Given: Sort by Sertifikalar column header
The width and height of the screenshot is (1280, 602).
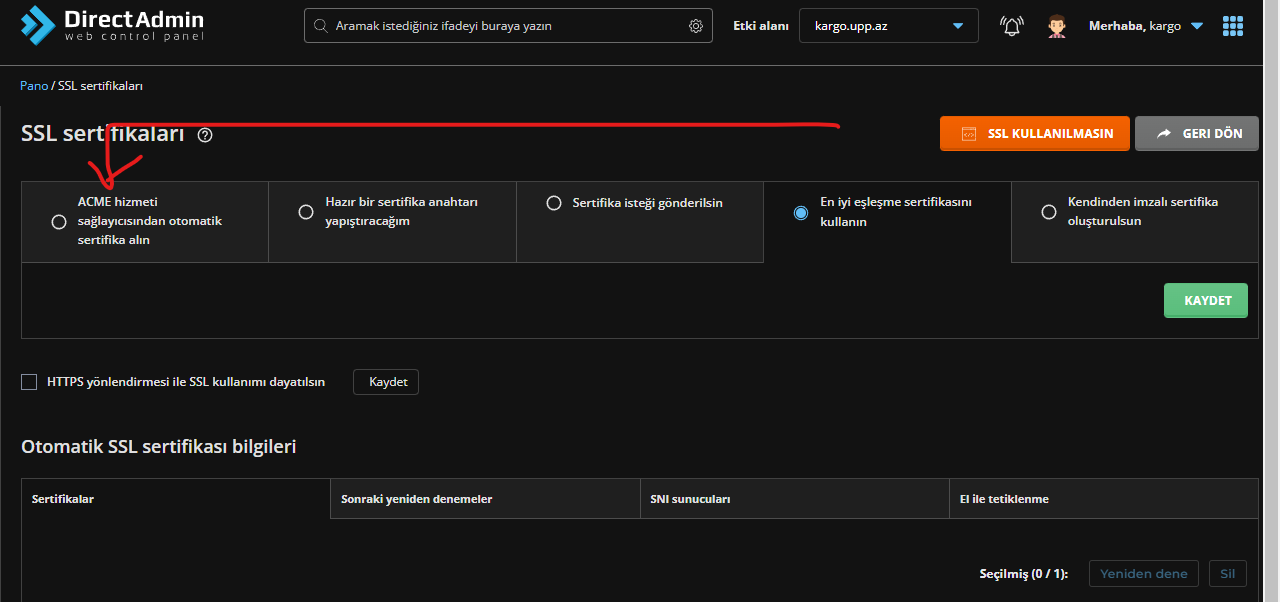Looking at the screenshot, I should pos(63,499).
